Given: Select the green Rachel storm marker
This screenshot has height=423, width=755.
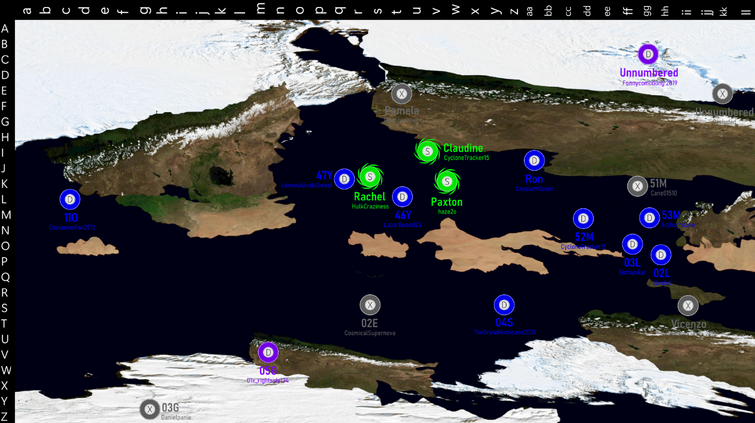Looking at the screenshot, I should [370, 177].
